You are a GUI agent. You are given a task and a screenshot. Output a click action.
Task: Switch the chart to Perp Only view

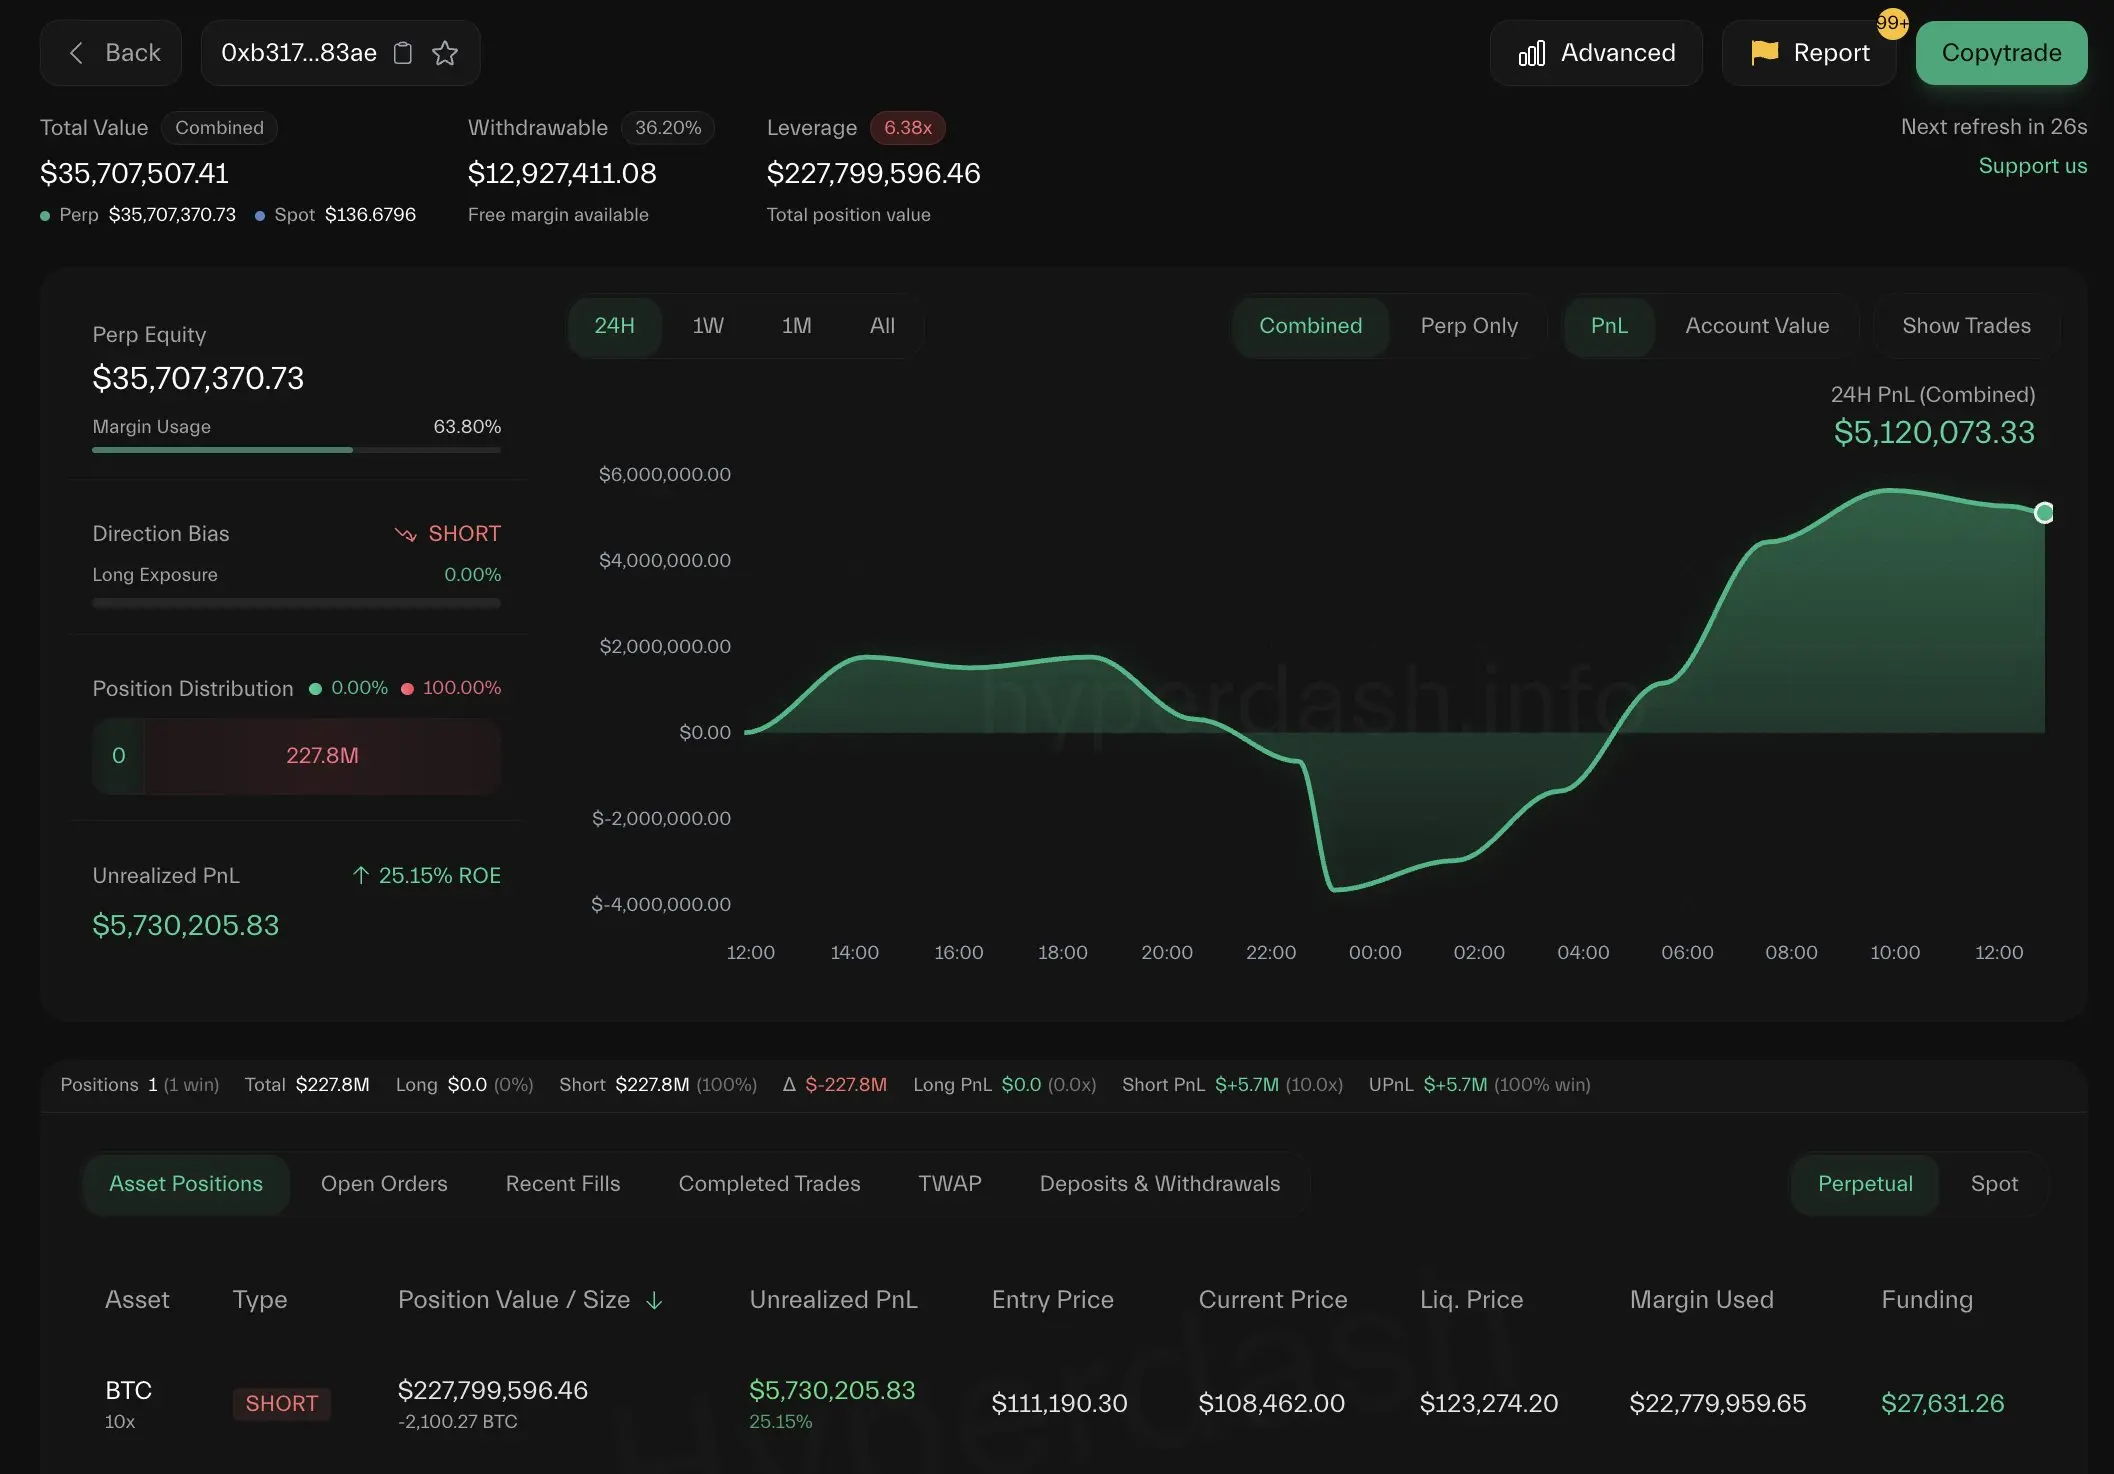click(x=1468, y=326)
